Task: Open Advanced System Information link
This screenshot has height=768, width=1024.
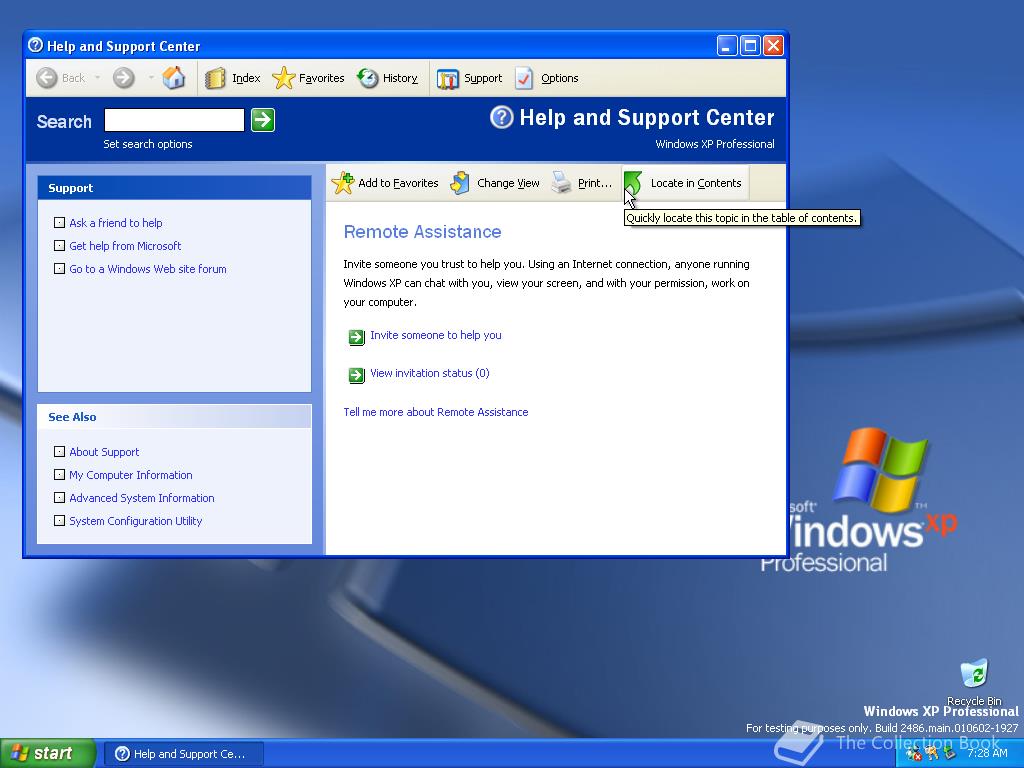Action: coord(142,498)
